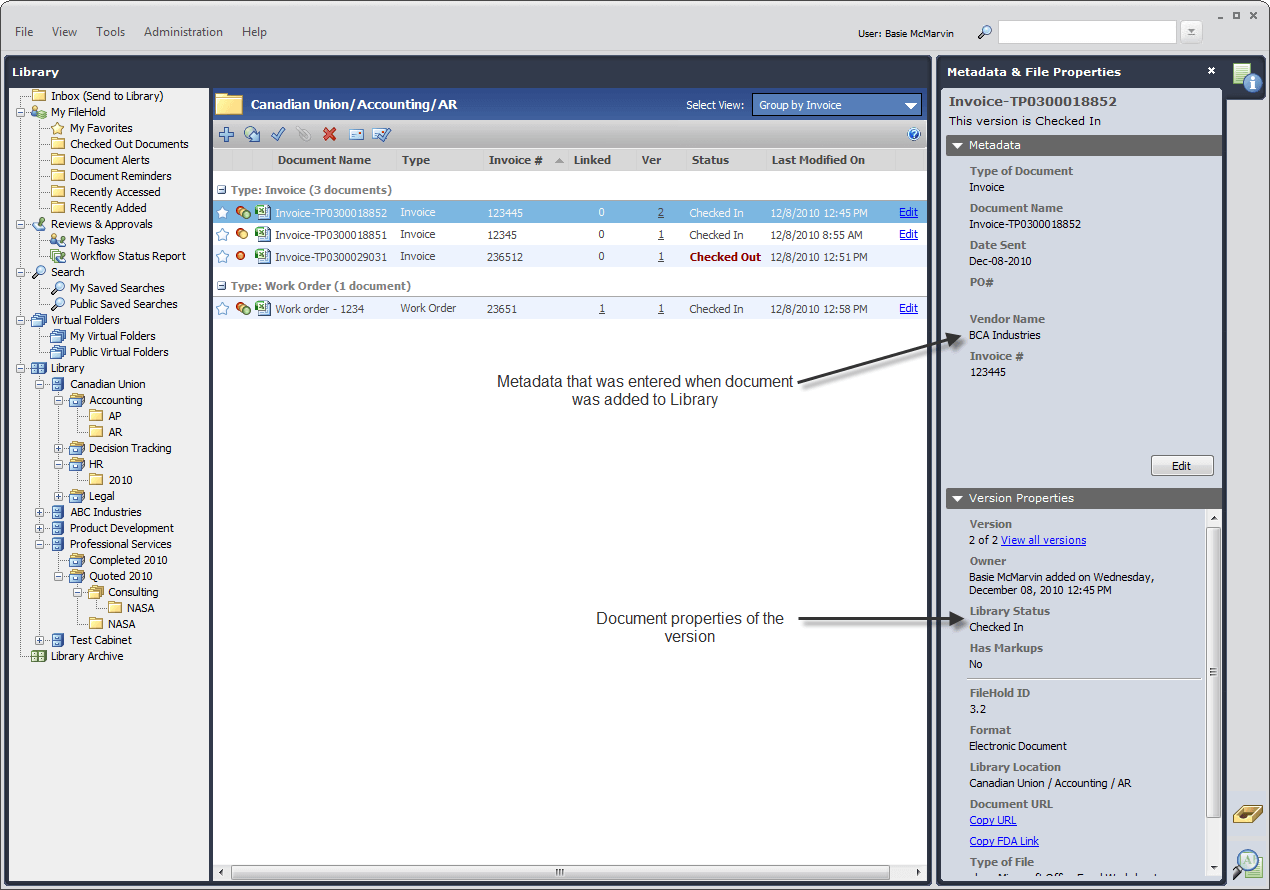Select Inbox (Send to Library) in tree

coord(107,96)
